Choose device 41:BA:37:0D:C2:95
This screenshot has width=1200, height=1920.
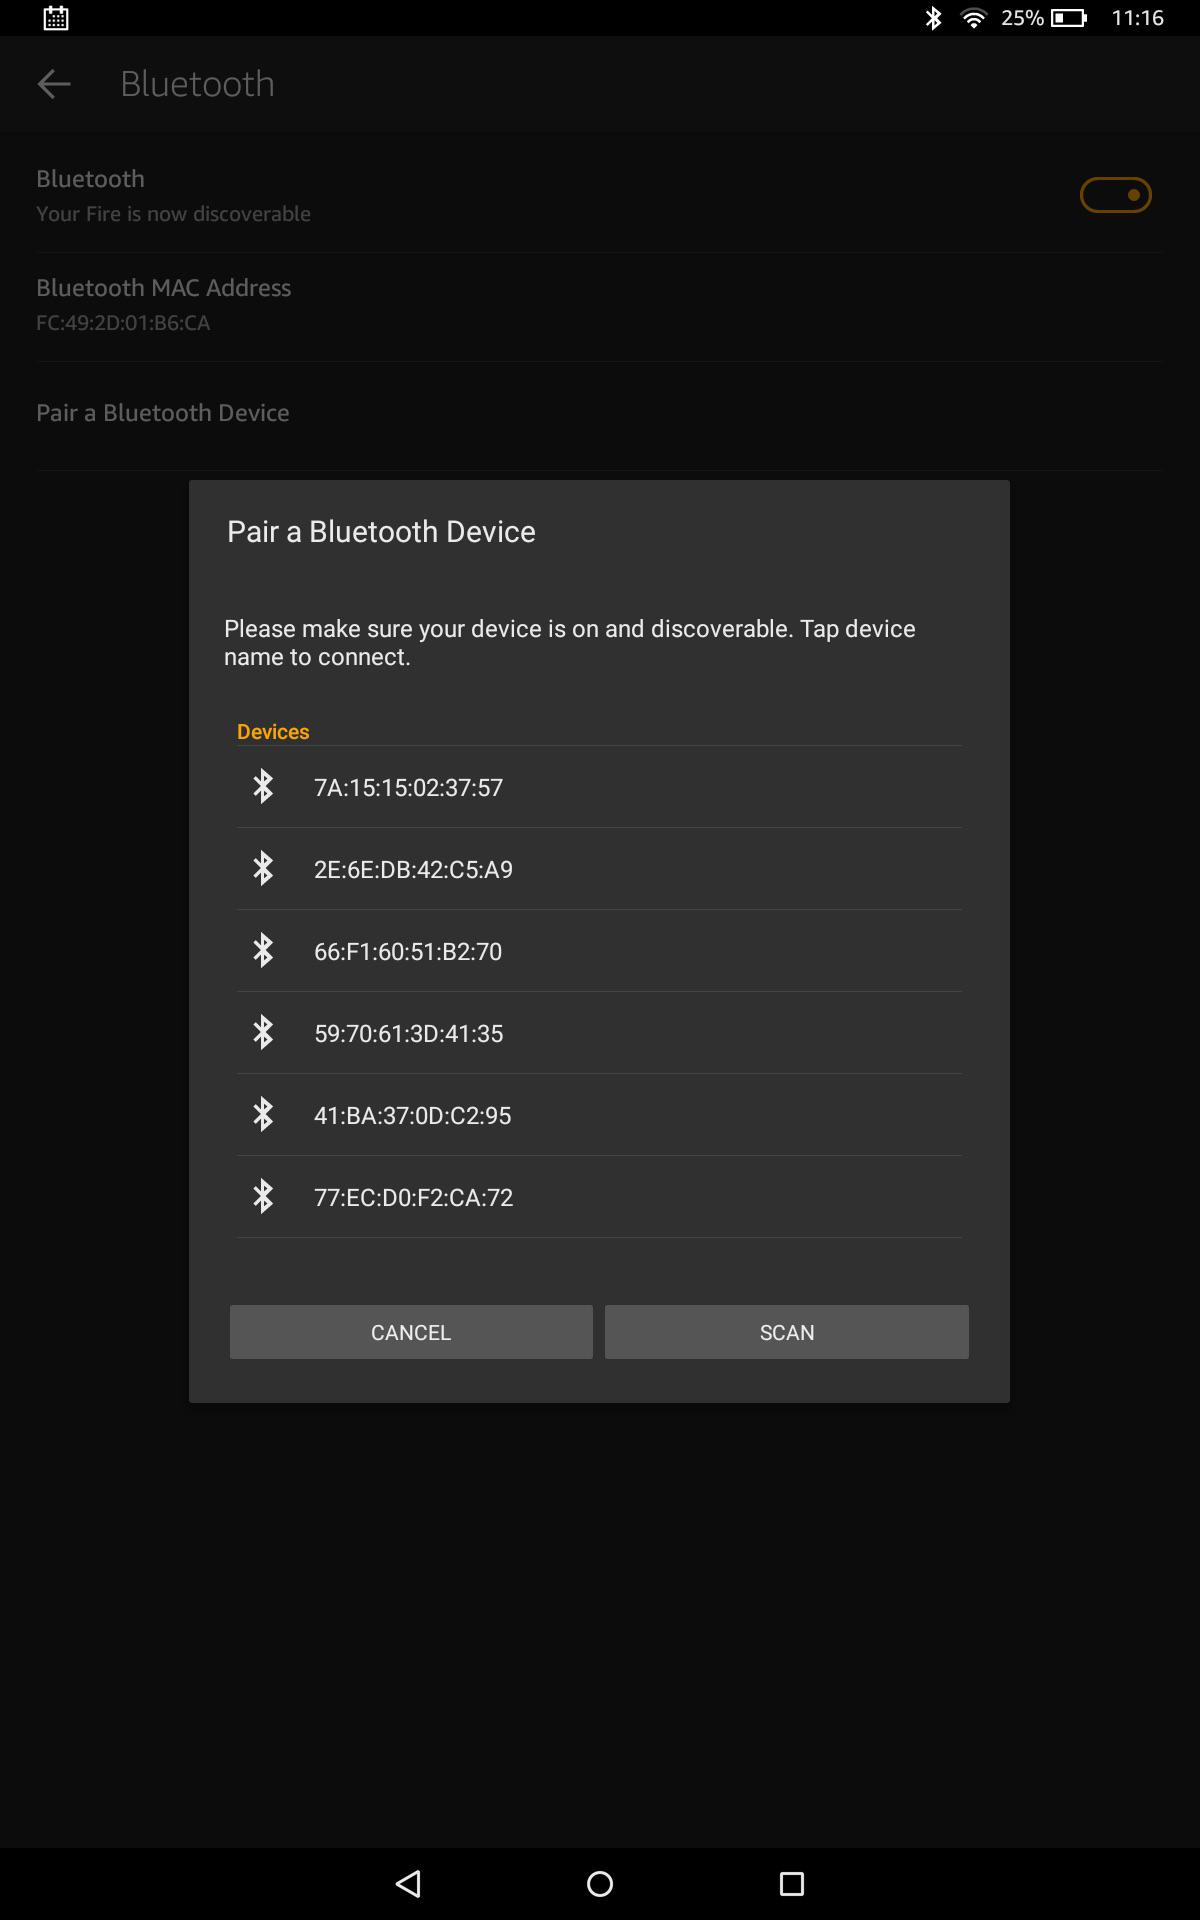point(599,1115)
